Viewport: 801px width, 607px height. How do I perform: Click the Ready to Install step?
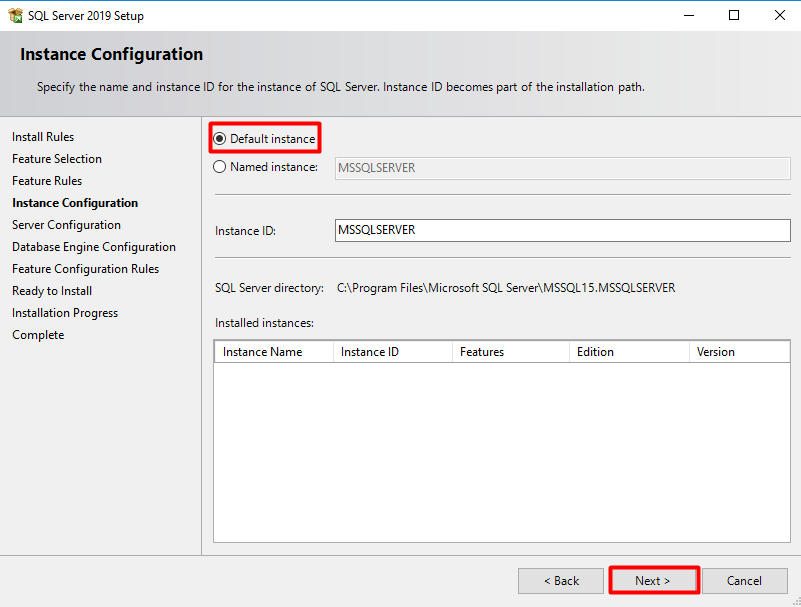click(x=52, y=291)
